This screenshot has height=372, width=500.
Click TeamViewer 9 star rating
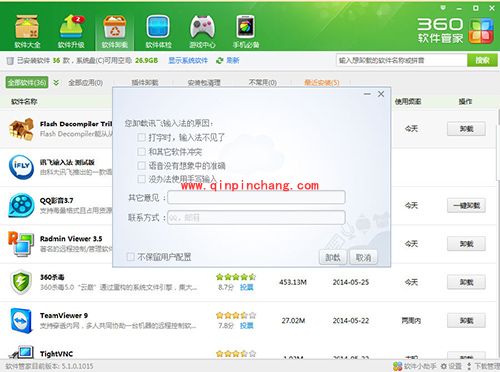pos(236,315)
